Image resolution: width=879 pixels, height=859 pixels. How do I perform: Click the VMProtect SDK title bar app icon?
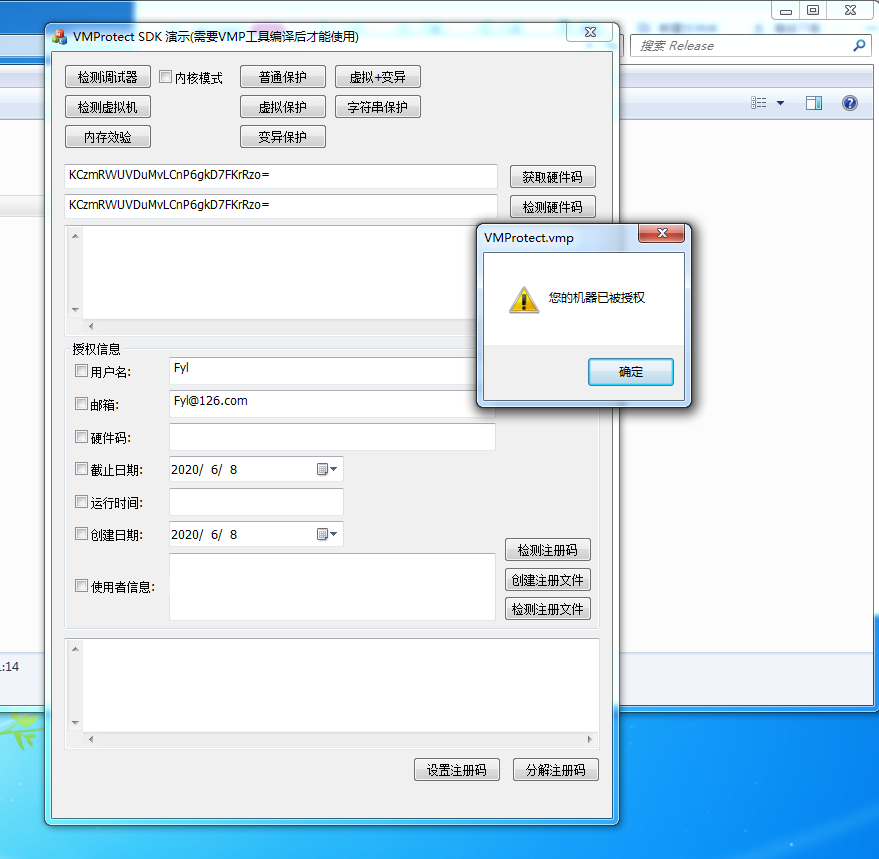(59, 37)
